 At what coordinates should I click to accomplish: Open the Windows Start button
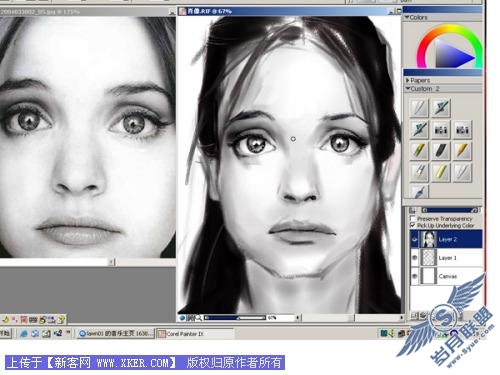click(x=5, y=333)
